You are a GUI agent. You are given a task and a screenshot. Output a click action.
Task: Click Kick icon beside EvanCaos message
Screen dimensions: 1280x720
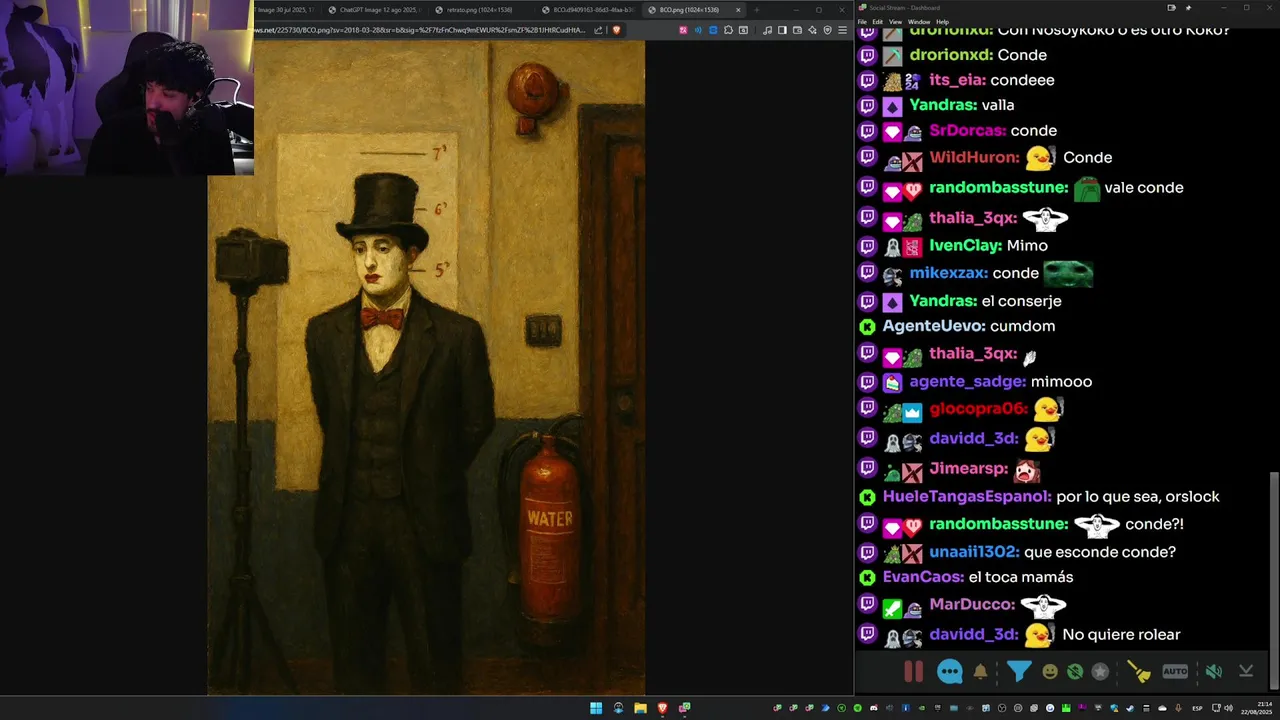coord(867,577)
